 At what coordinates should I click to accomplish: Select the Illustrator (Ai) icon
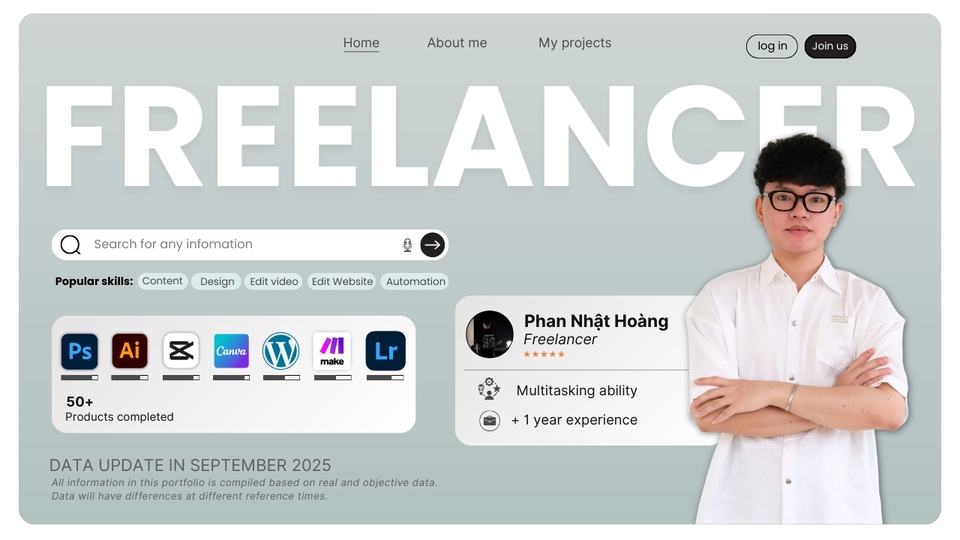130,351
